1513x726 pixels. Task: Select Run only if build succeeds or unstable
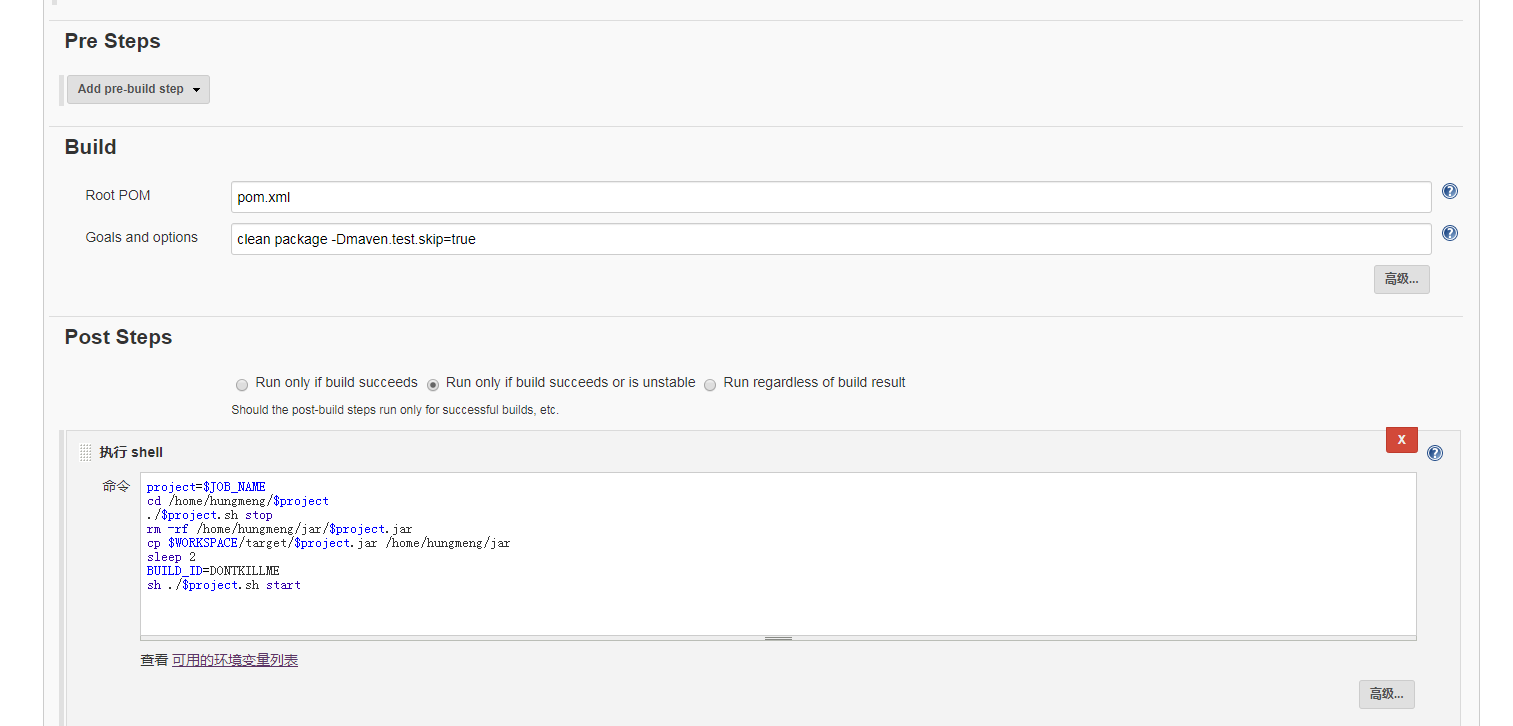click(x=433, y=384)
